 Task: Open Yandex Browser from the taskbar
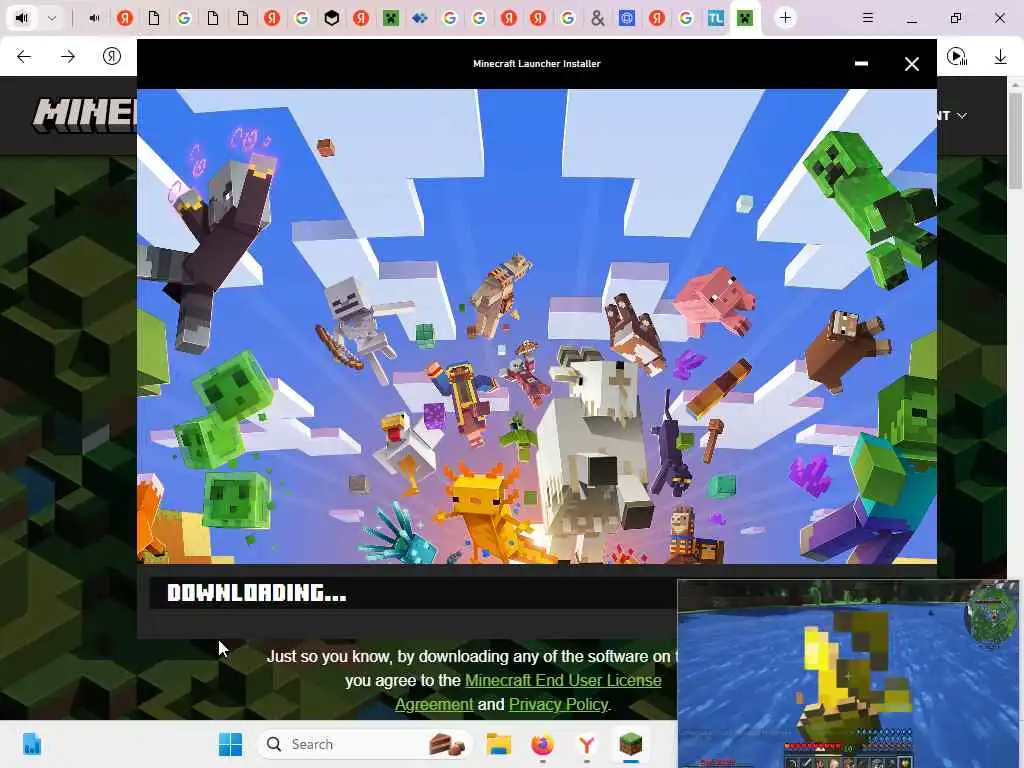tap(586, 744)
